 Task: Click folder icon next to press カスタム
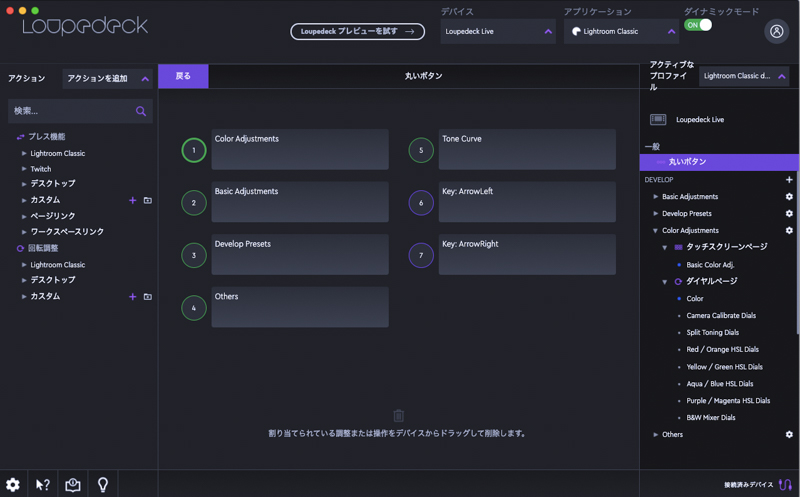pos(147,200)
